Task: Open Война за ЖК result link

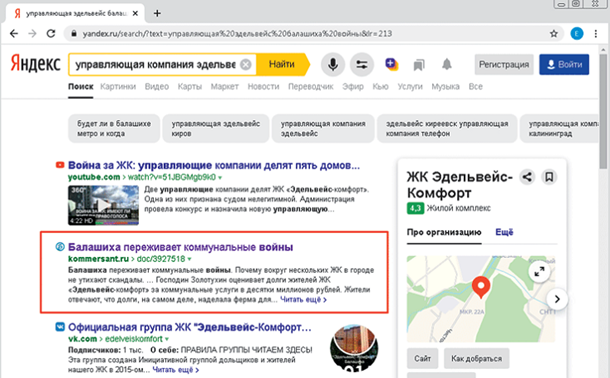Action: (x=214, y=165)
